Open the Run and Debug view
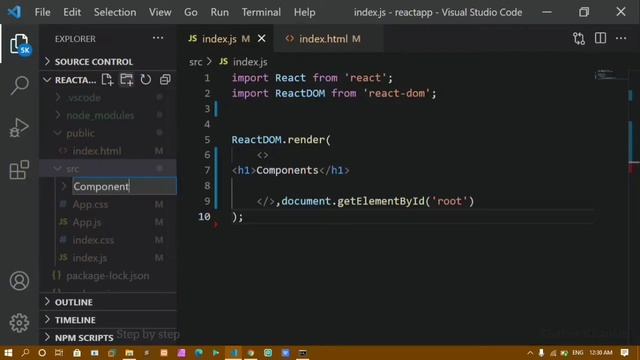The height and width of the screenshot is (360, 640). [x=19, y=127]
